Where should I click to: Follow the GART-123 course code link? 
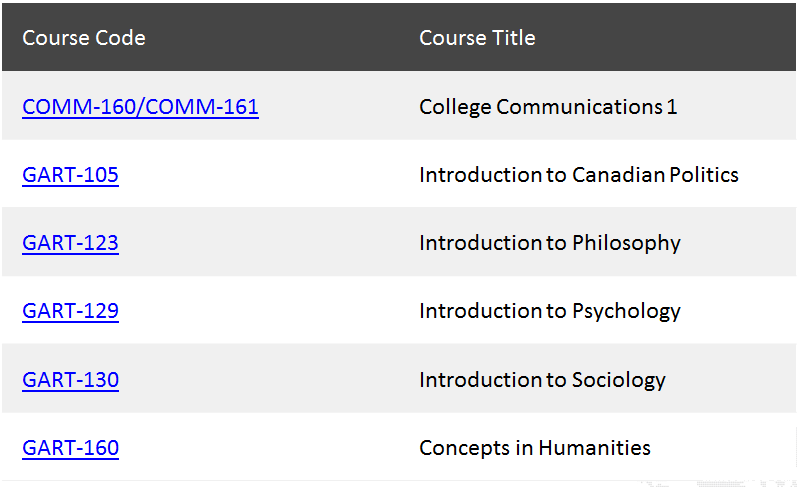(70, 243)
